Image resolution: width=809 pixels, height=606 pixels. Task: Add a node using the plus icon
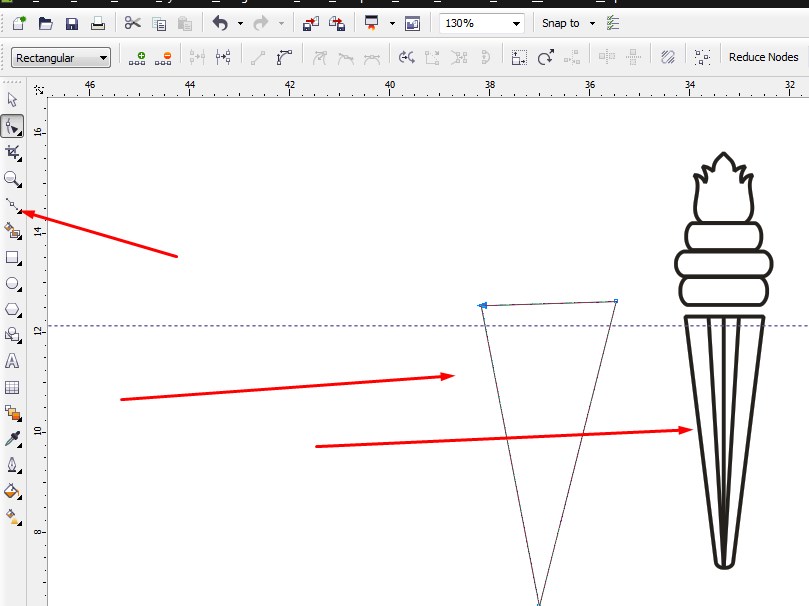137,57
